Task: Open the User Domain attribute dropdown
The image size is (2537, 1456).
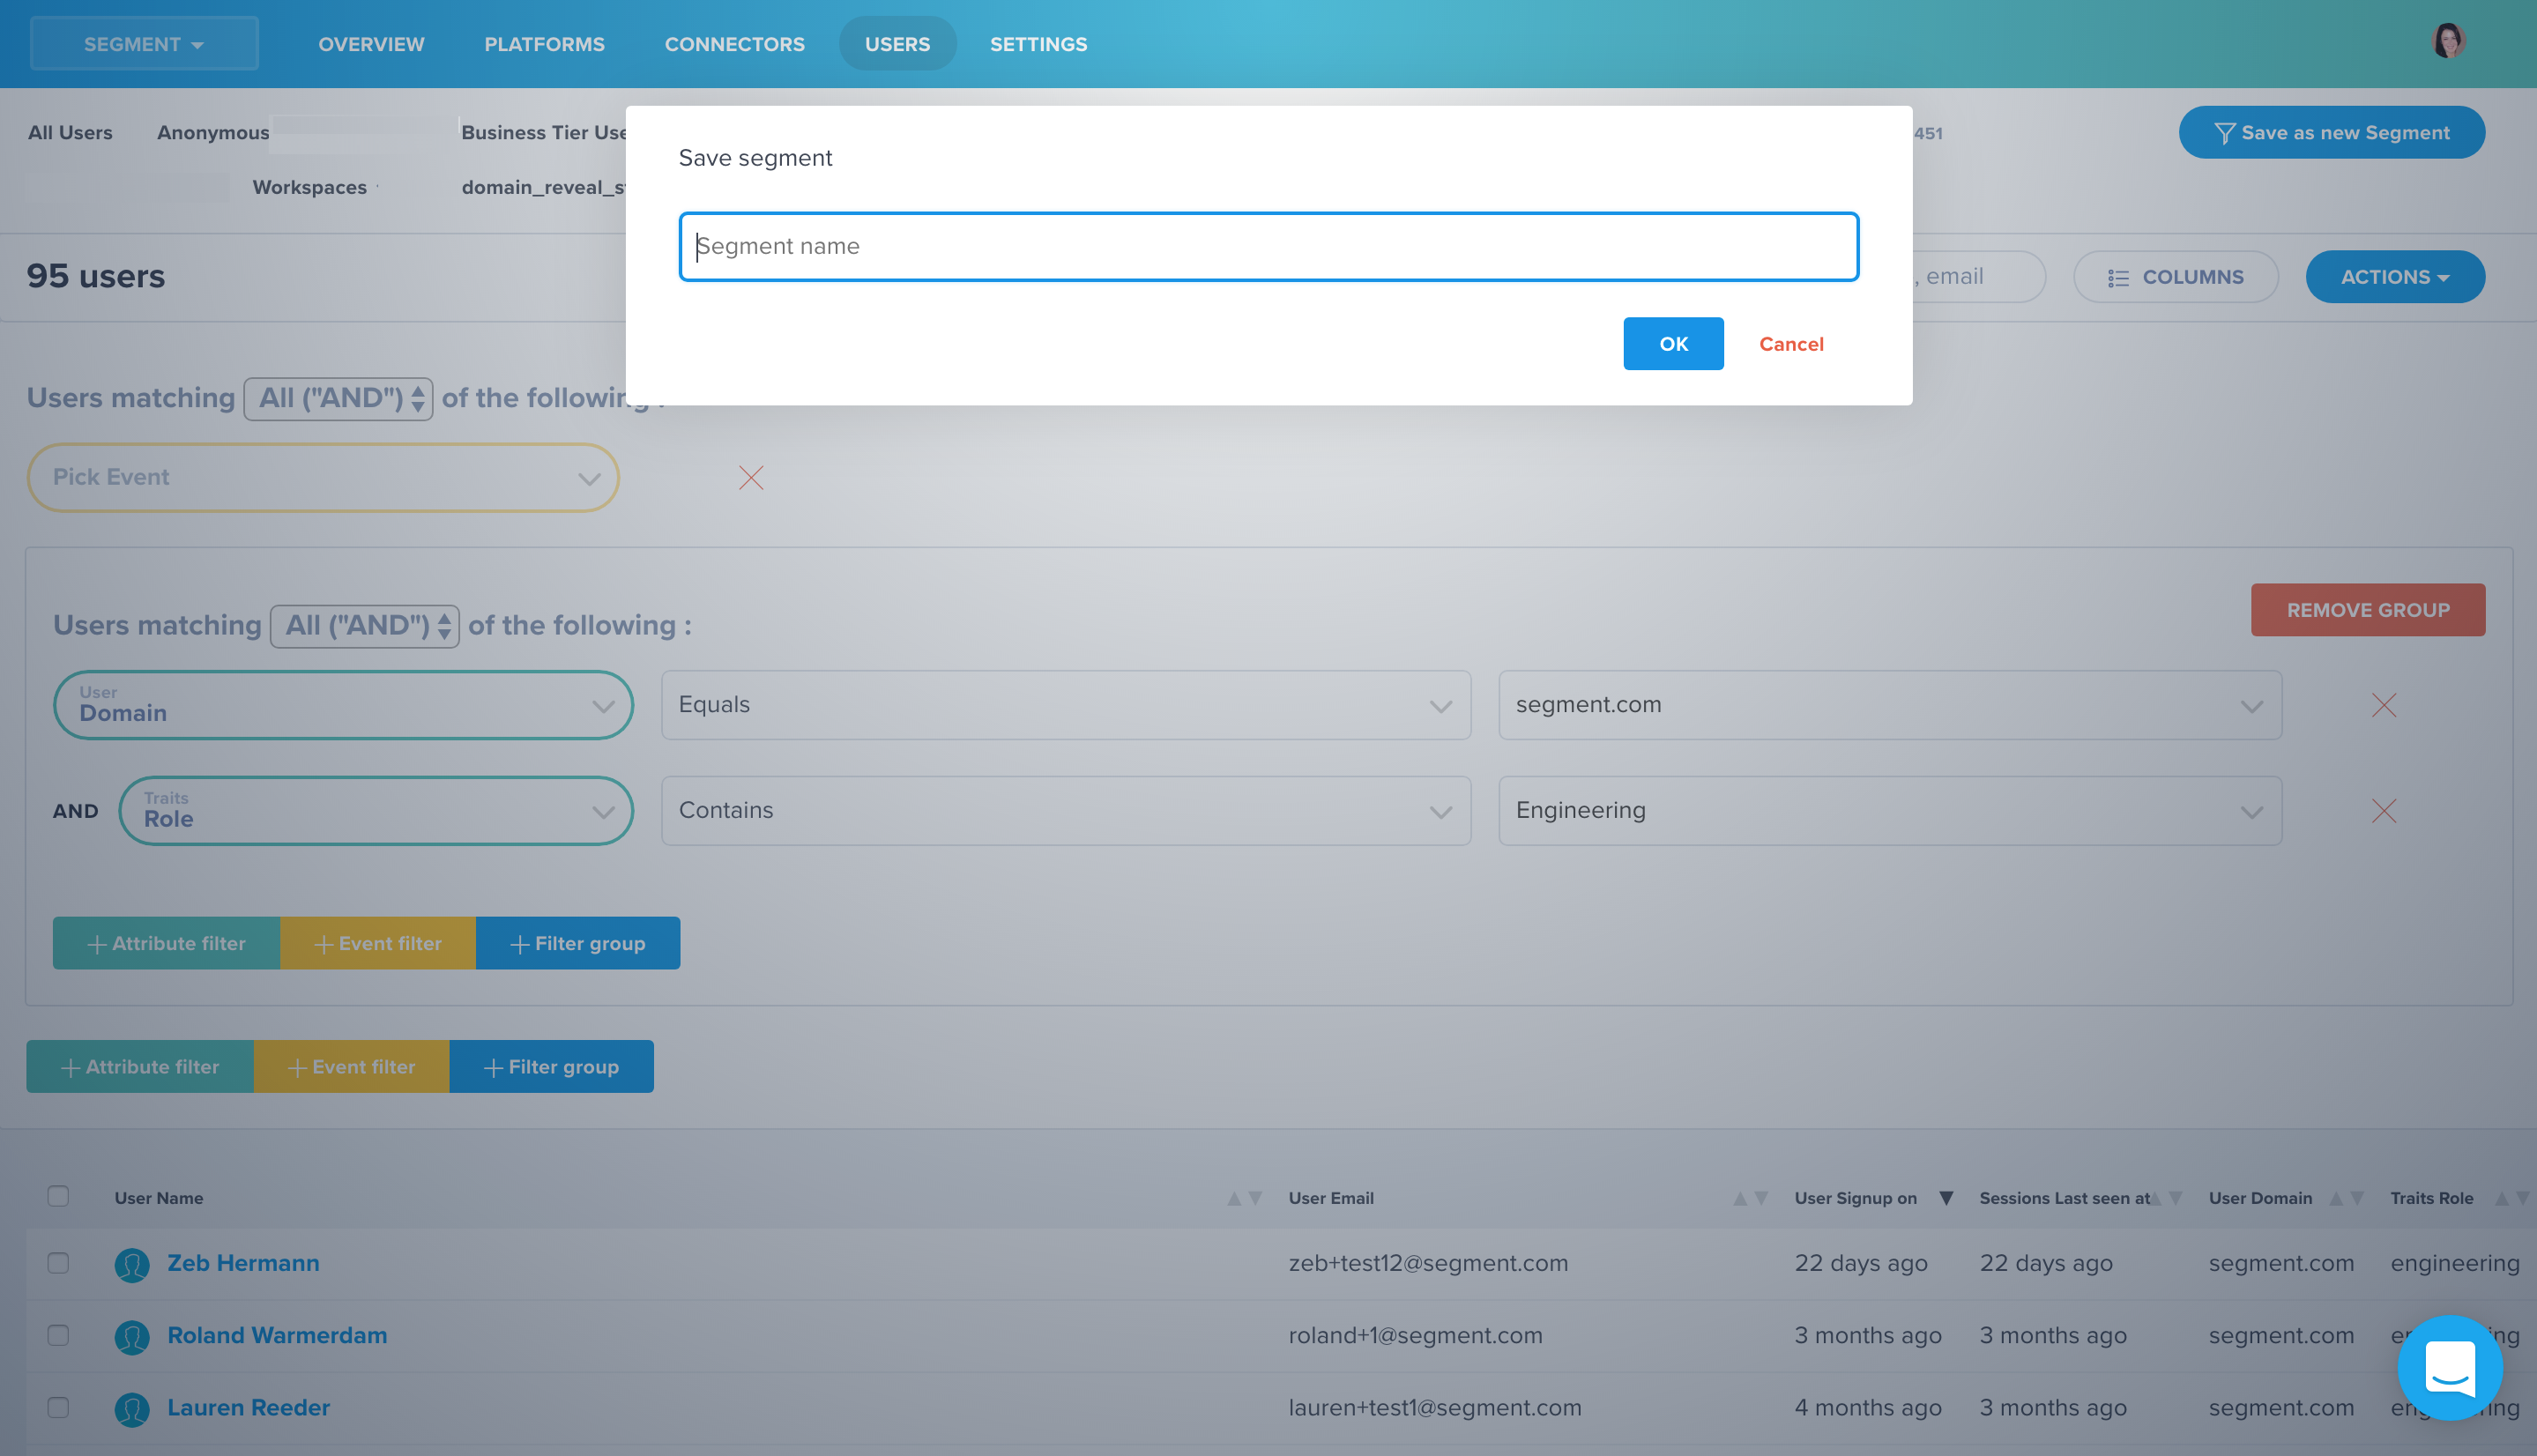Action: [343, 705]
